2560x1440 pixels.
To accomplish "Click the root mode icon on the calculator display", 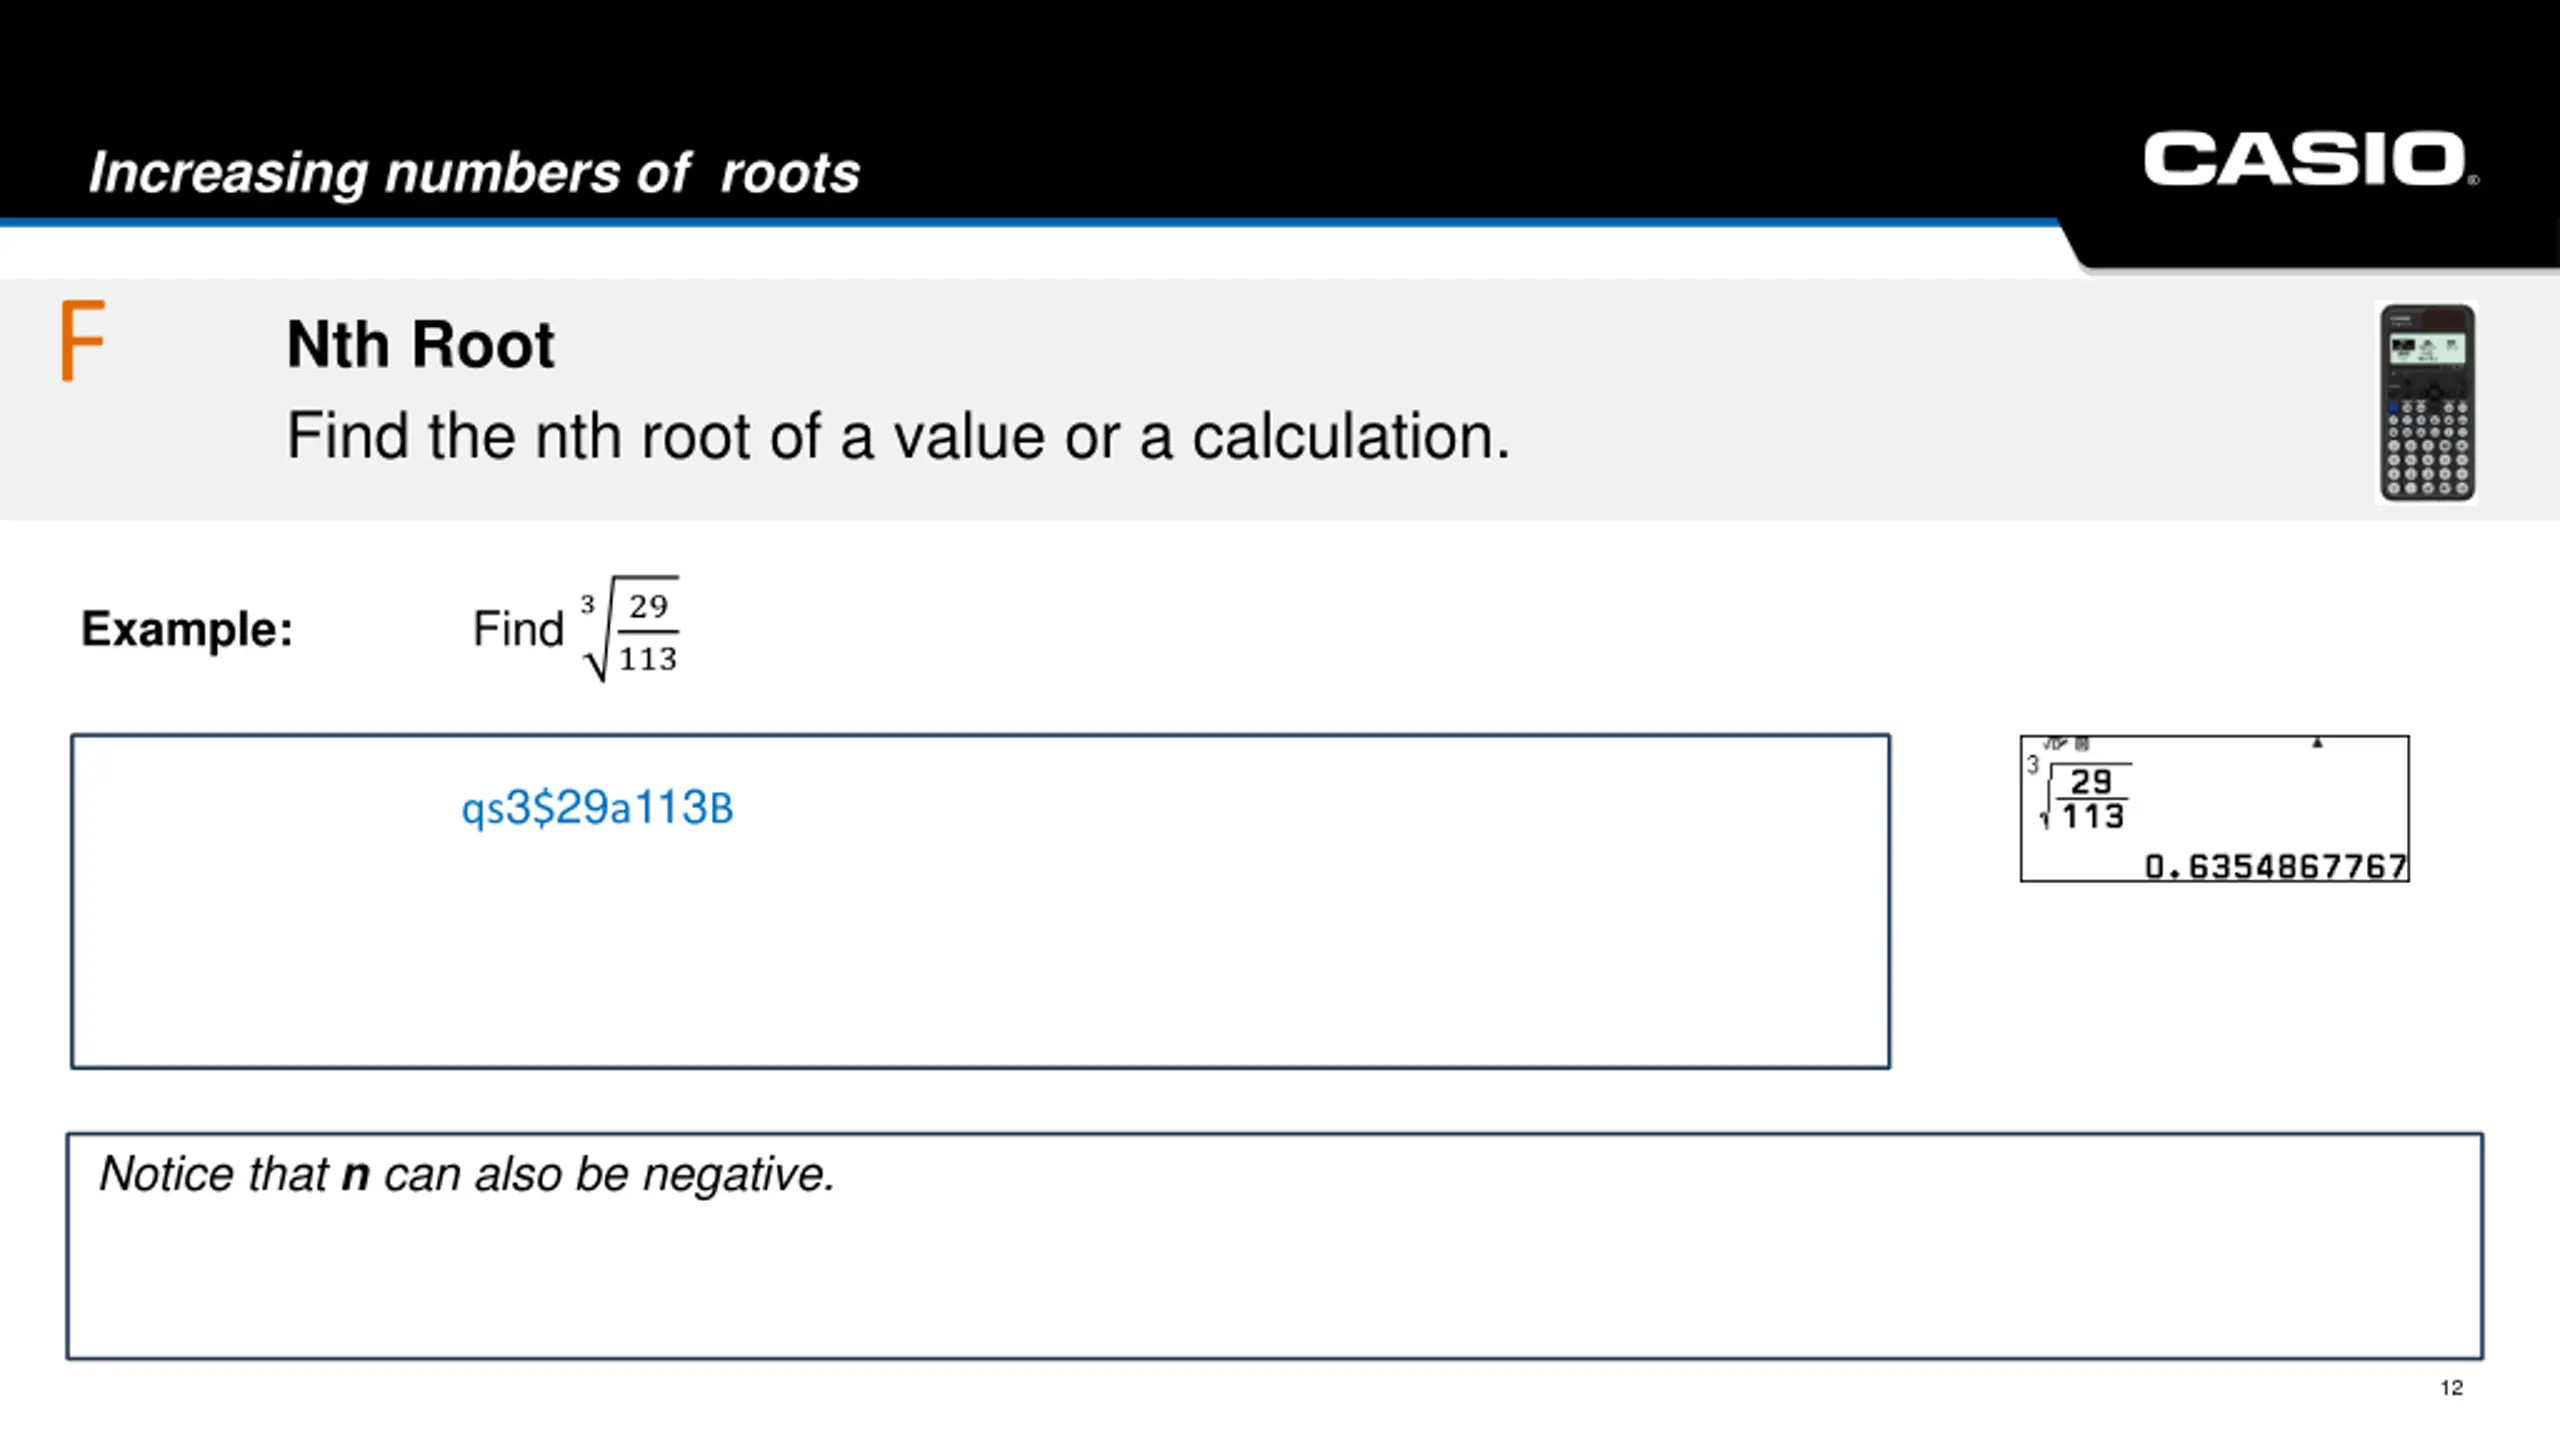I will tap(2066, 744).
